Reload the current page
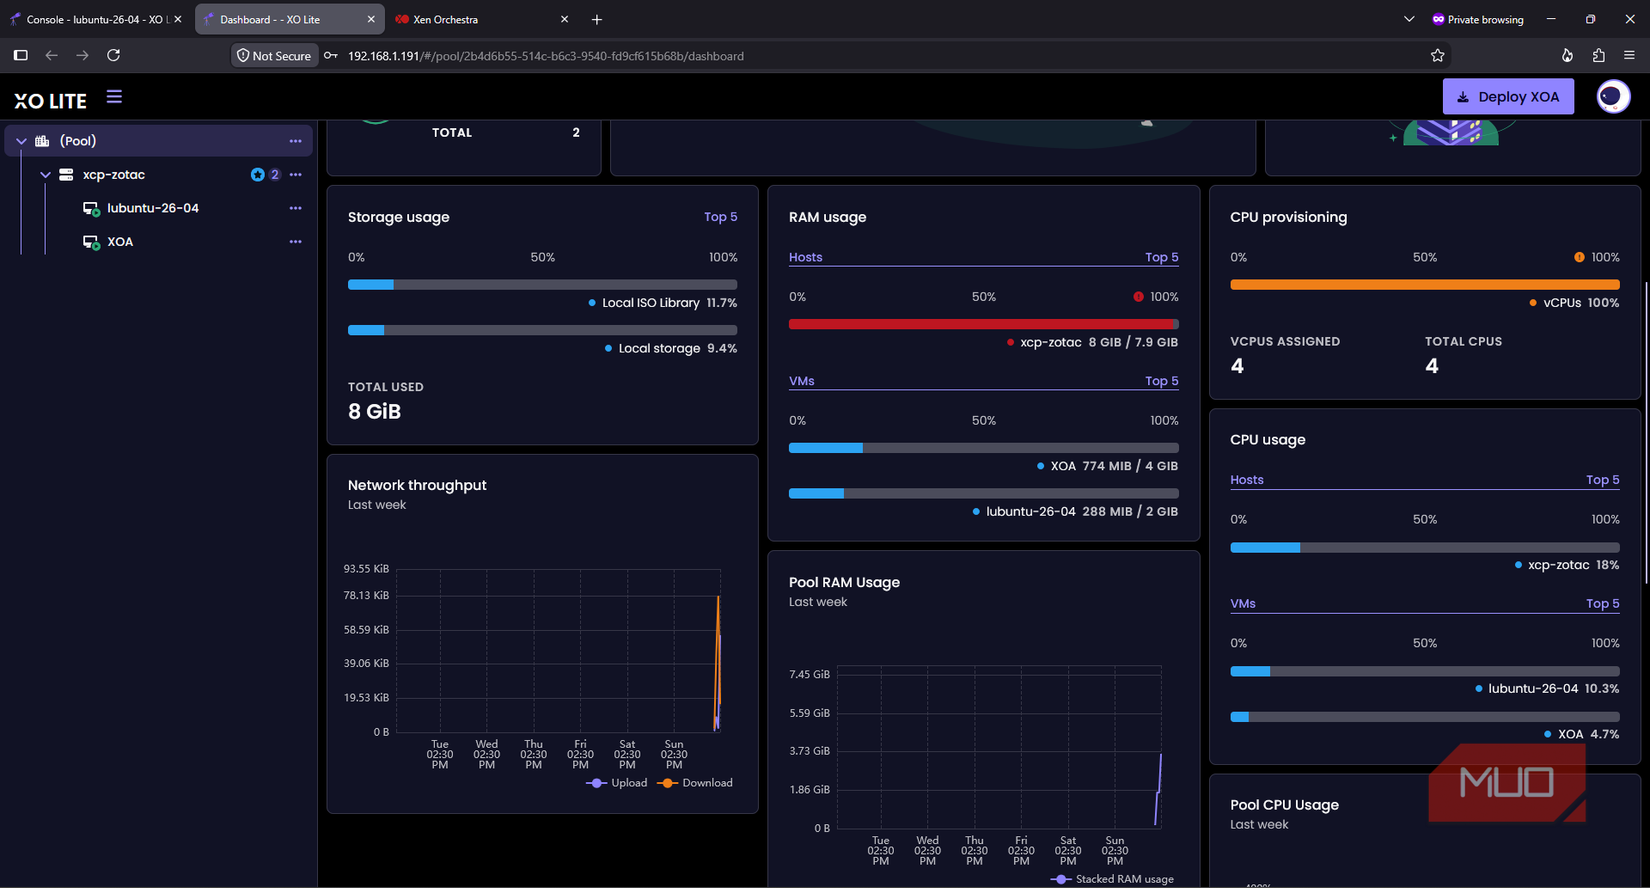Screen dimensions: 1650x888 tap(113, 55)
